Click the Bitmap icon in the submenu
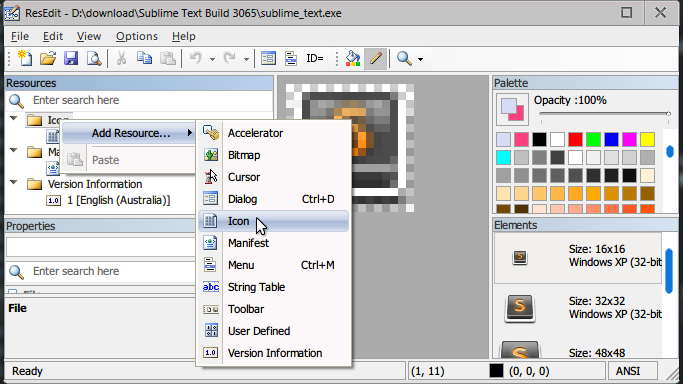This screenshot has height=384, width=683. tap(211, 155)
